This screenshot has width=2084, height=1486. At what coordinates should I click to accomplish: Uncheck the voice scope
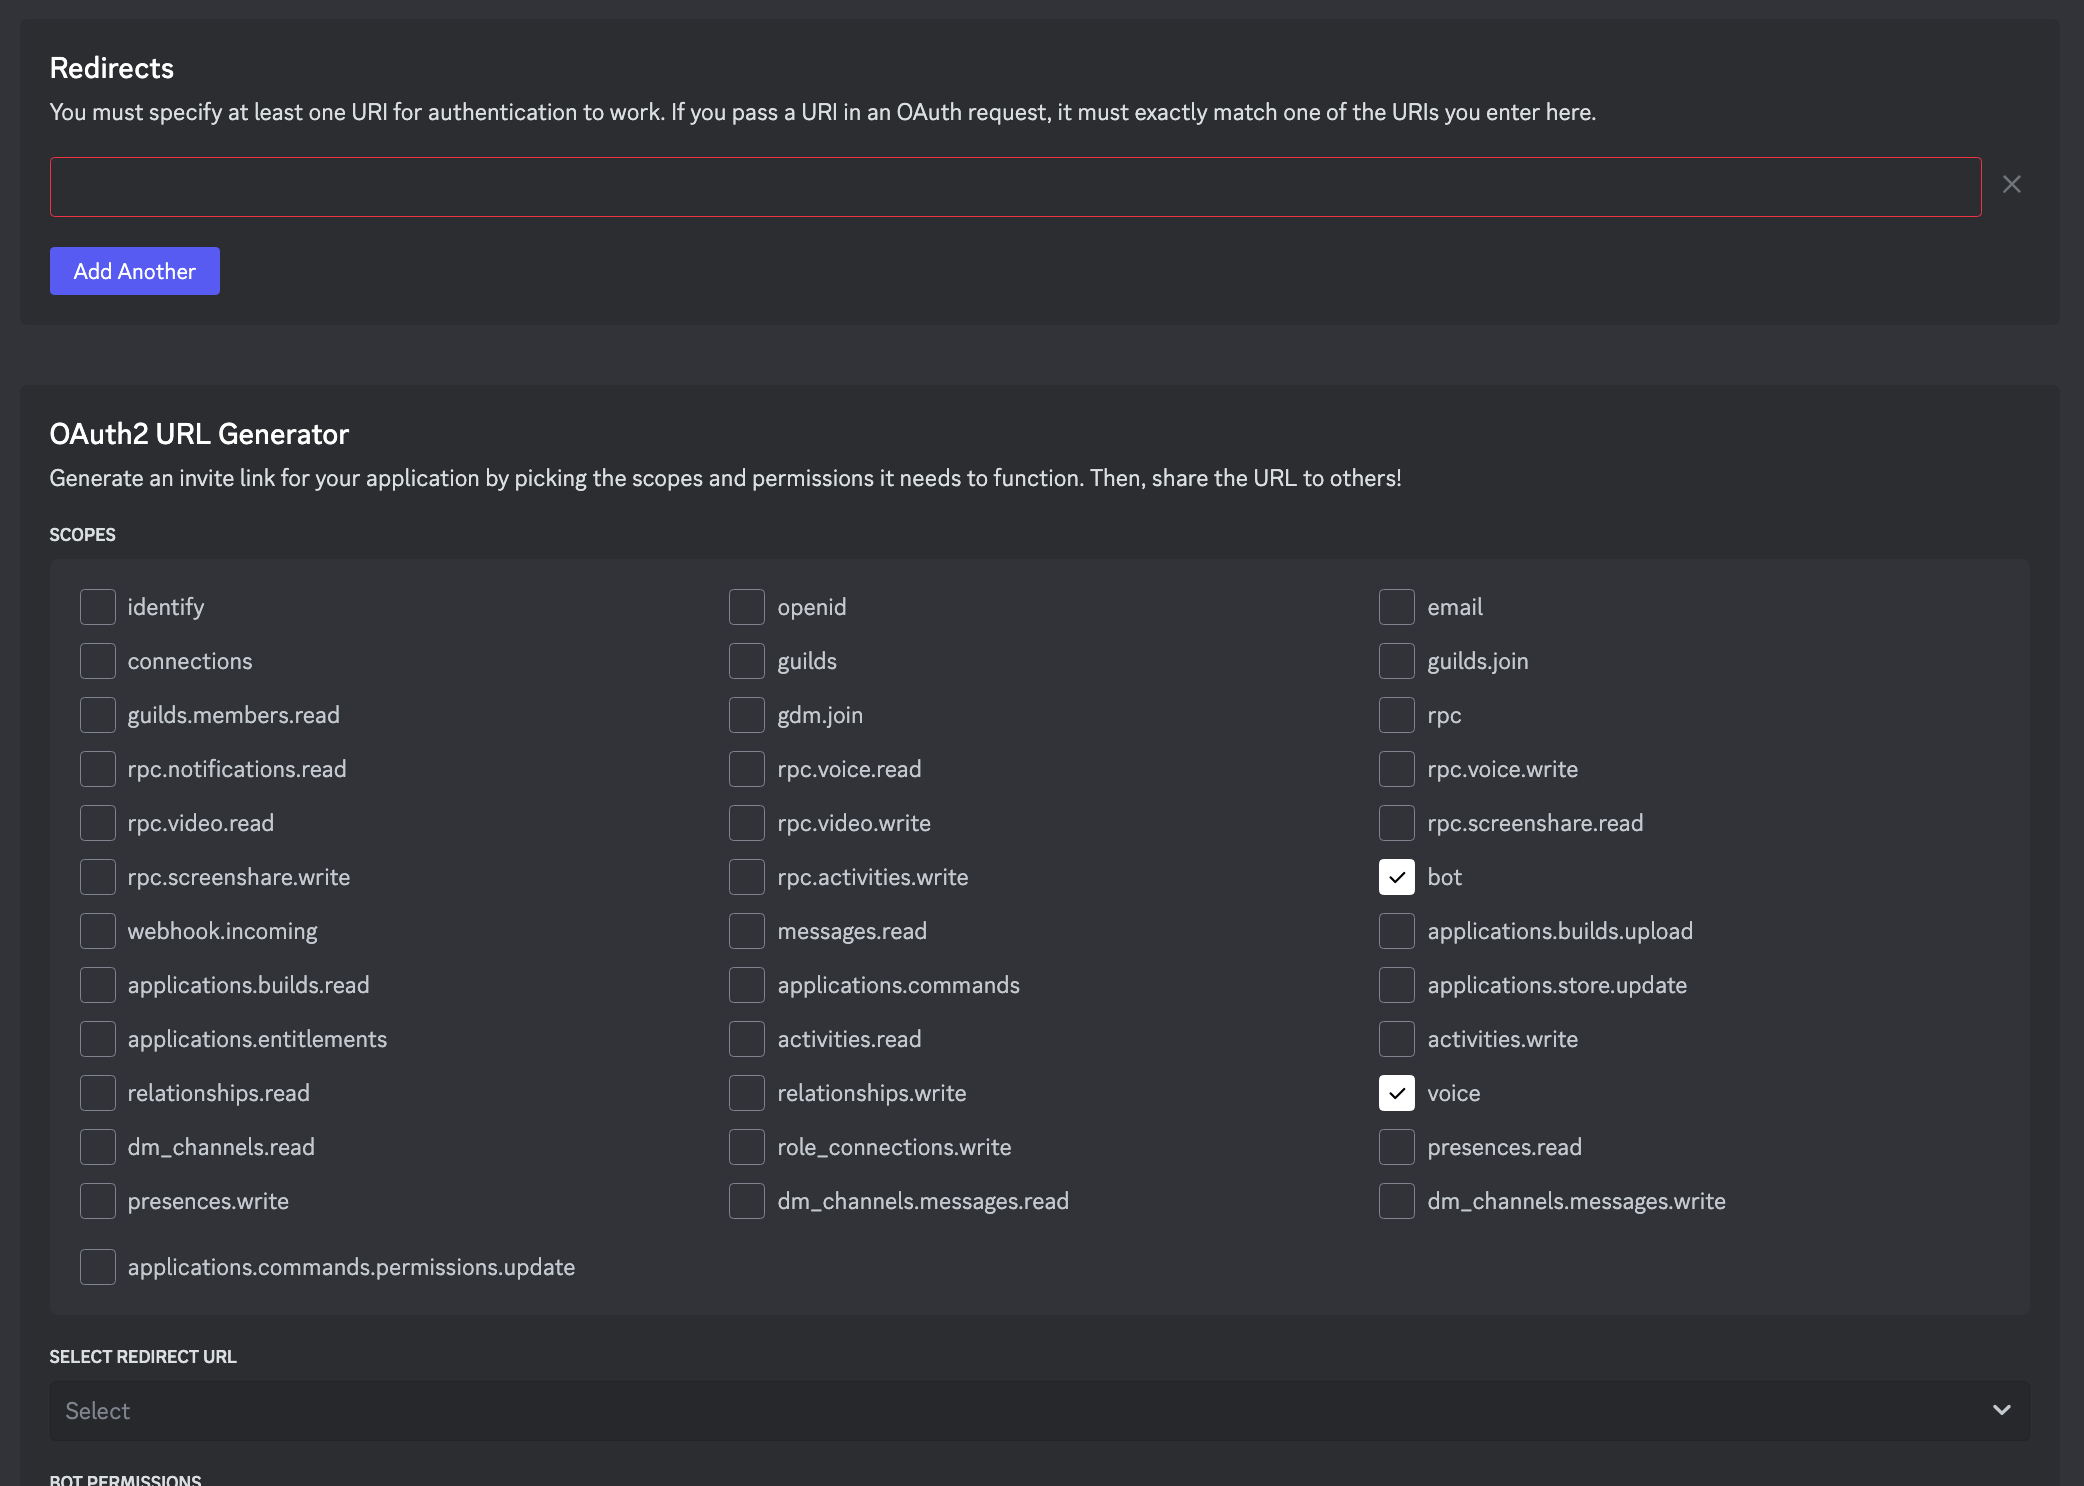click(x=1397, y=1093)
